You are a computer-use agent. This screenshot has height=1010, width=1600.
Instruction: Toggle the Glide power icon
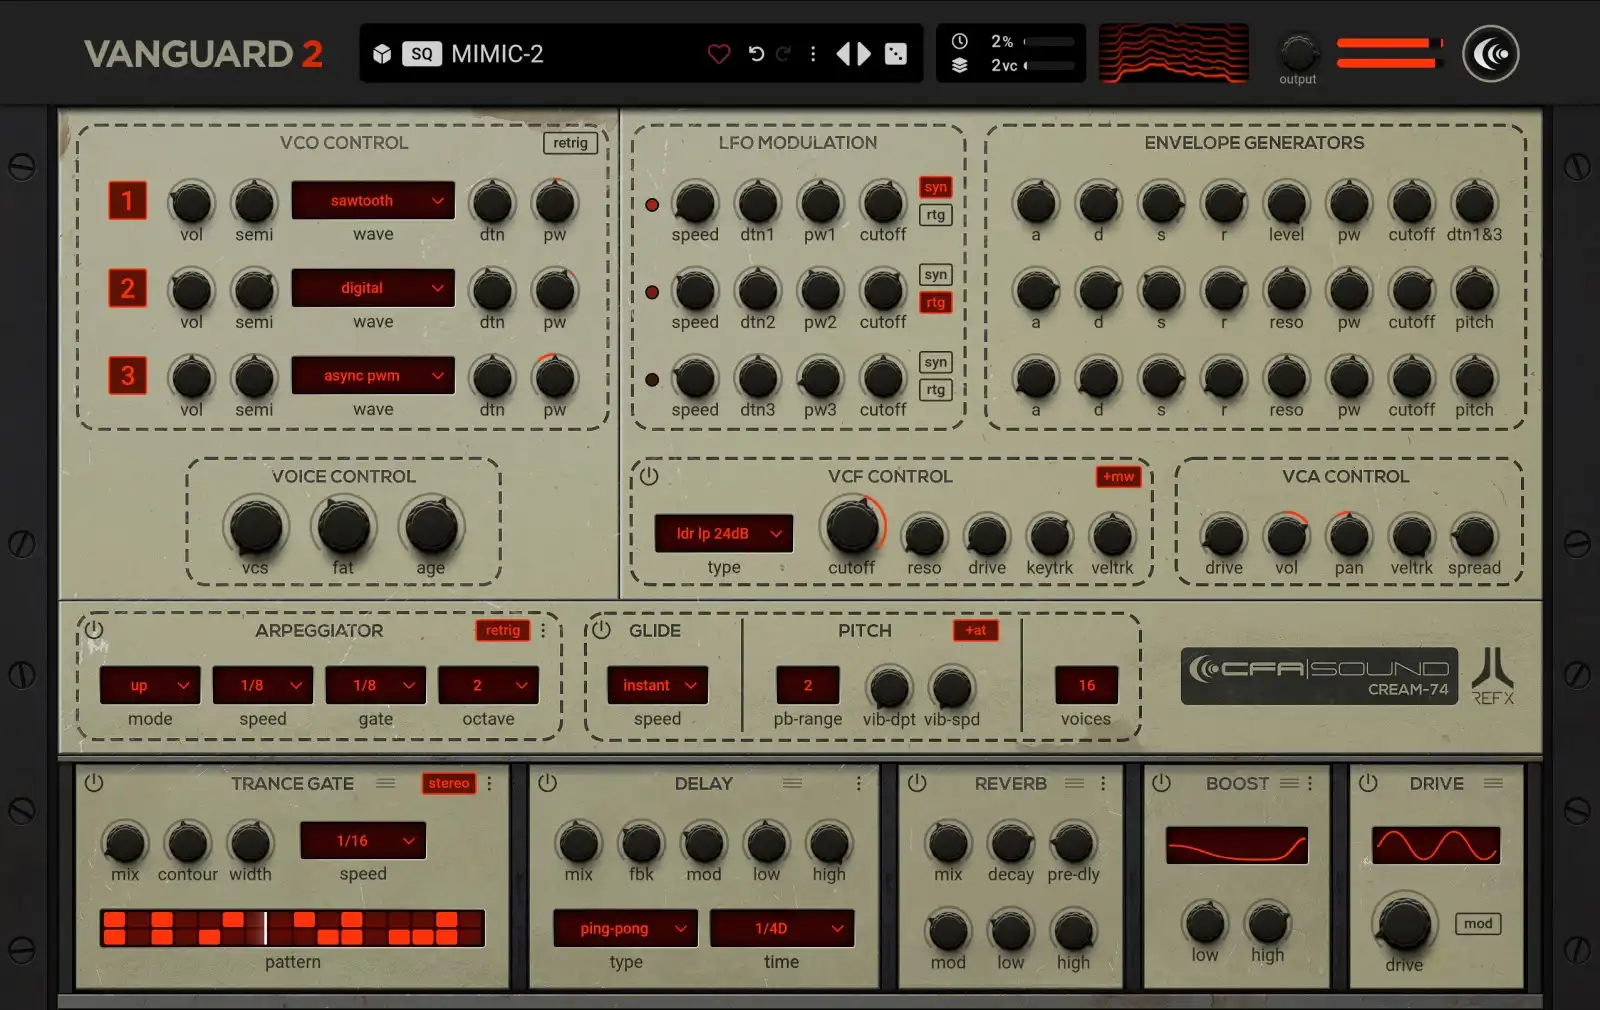pyautogui.click(x=601, y=630)
